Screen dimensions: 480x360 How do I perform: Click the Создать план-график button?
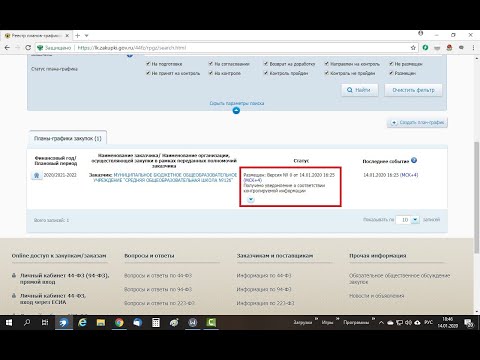417,122
